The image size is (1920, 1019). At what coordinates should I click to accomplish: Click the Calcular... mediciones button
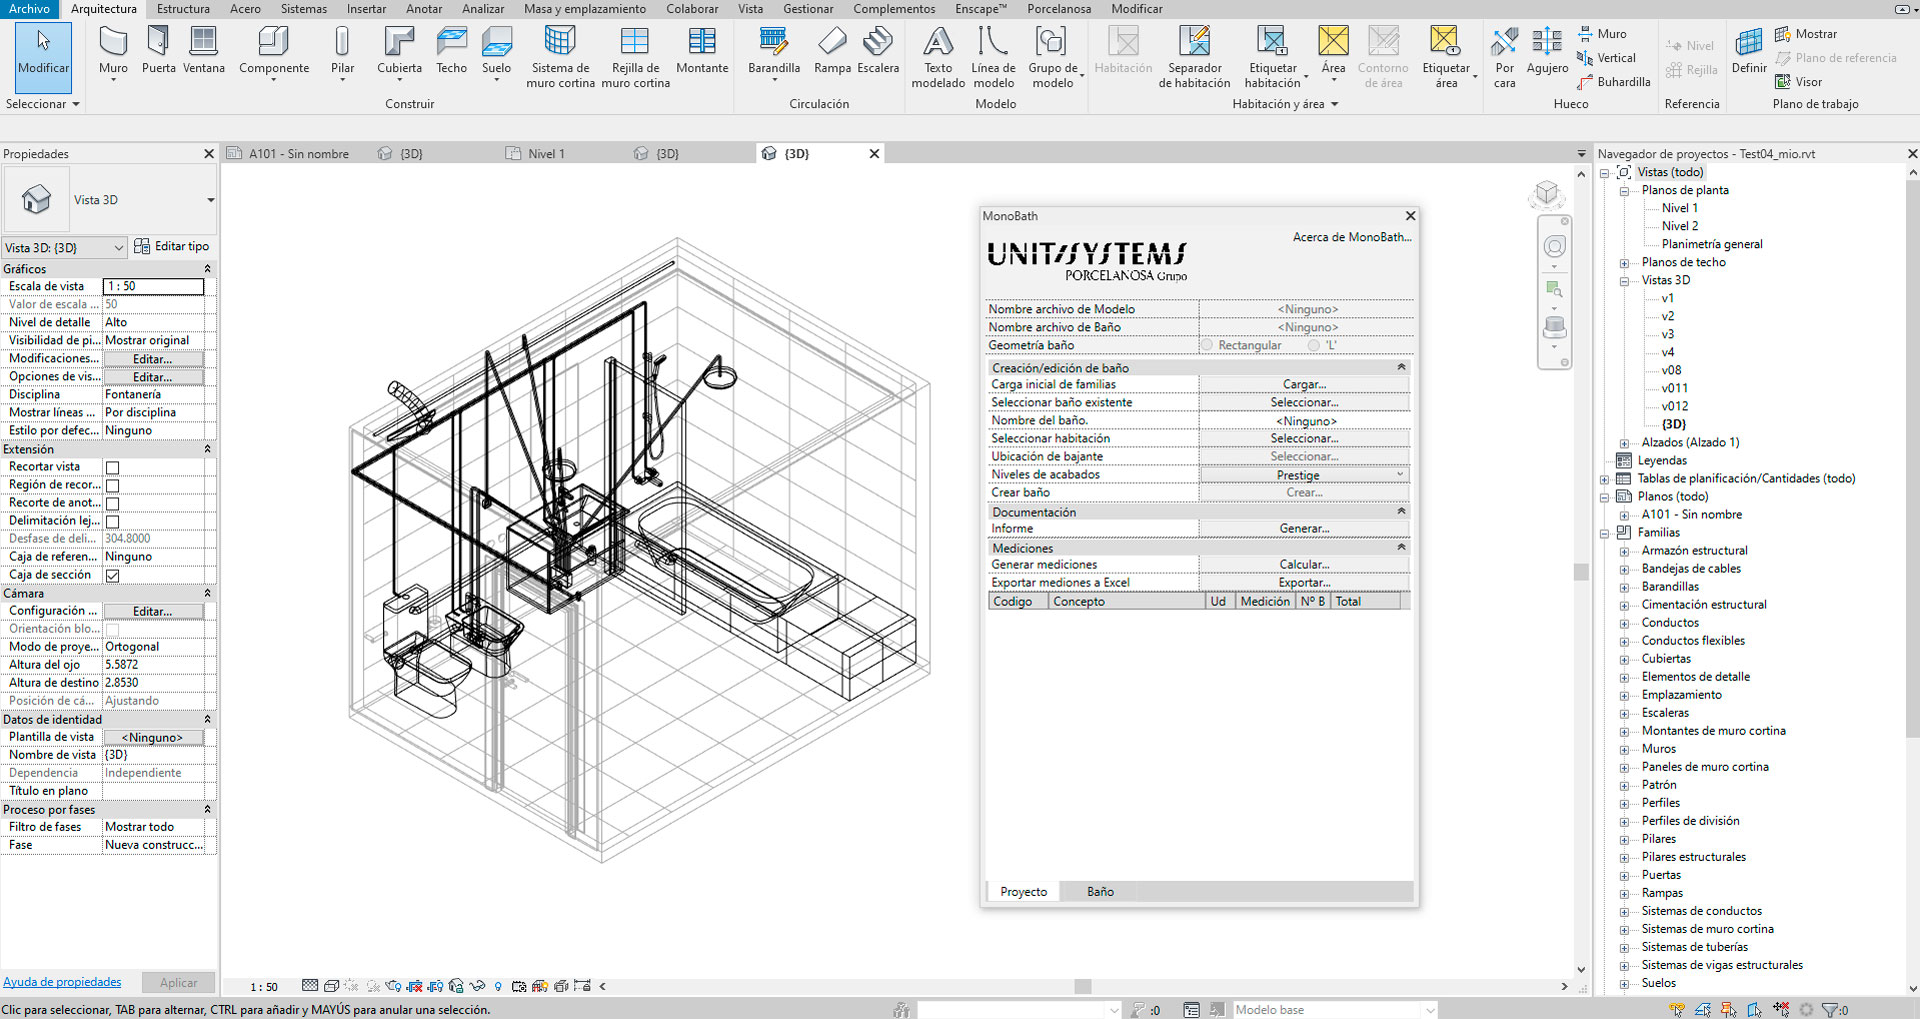(x=1304, y=565)
